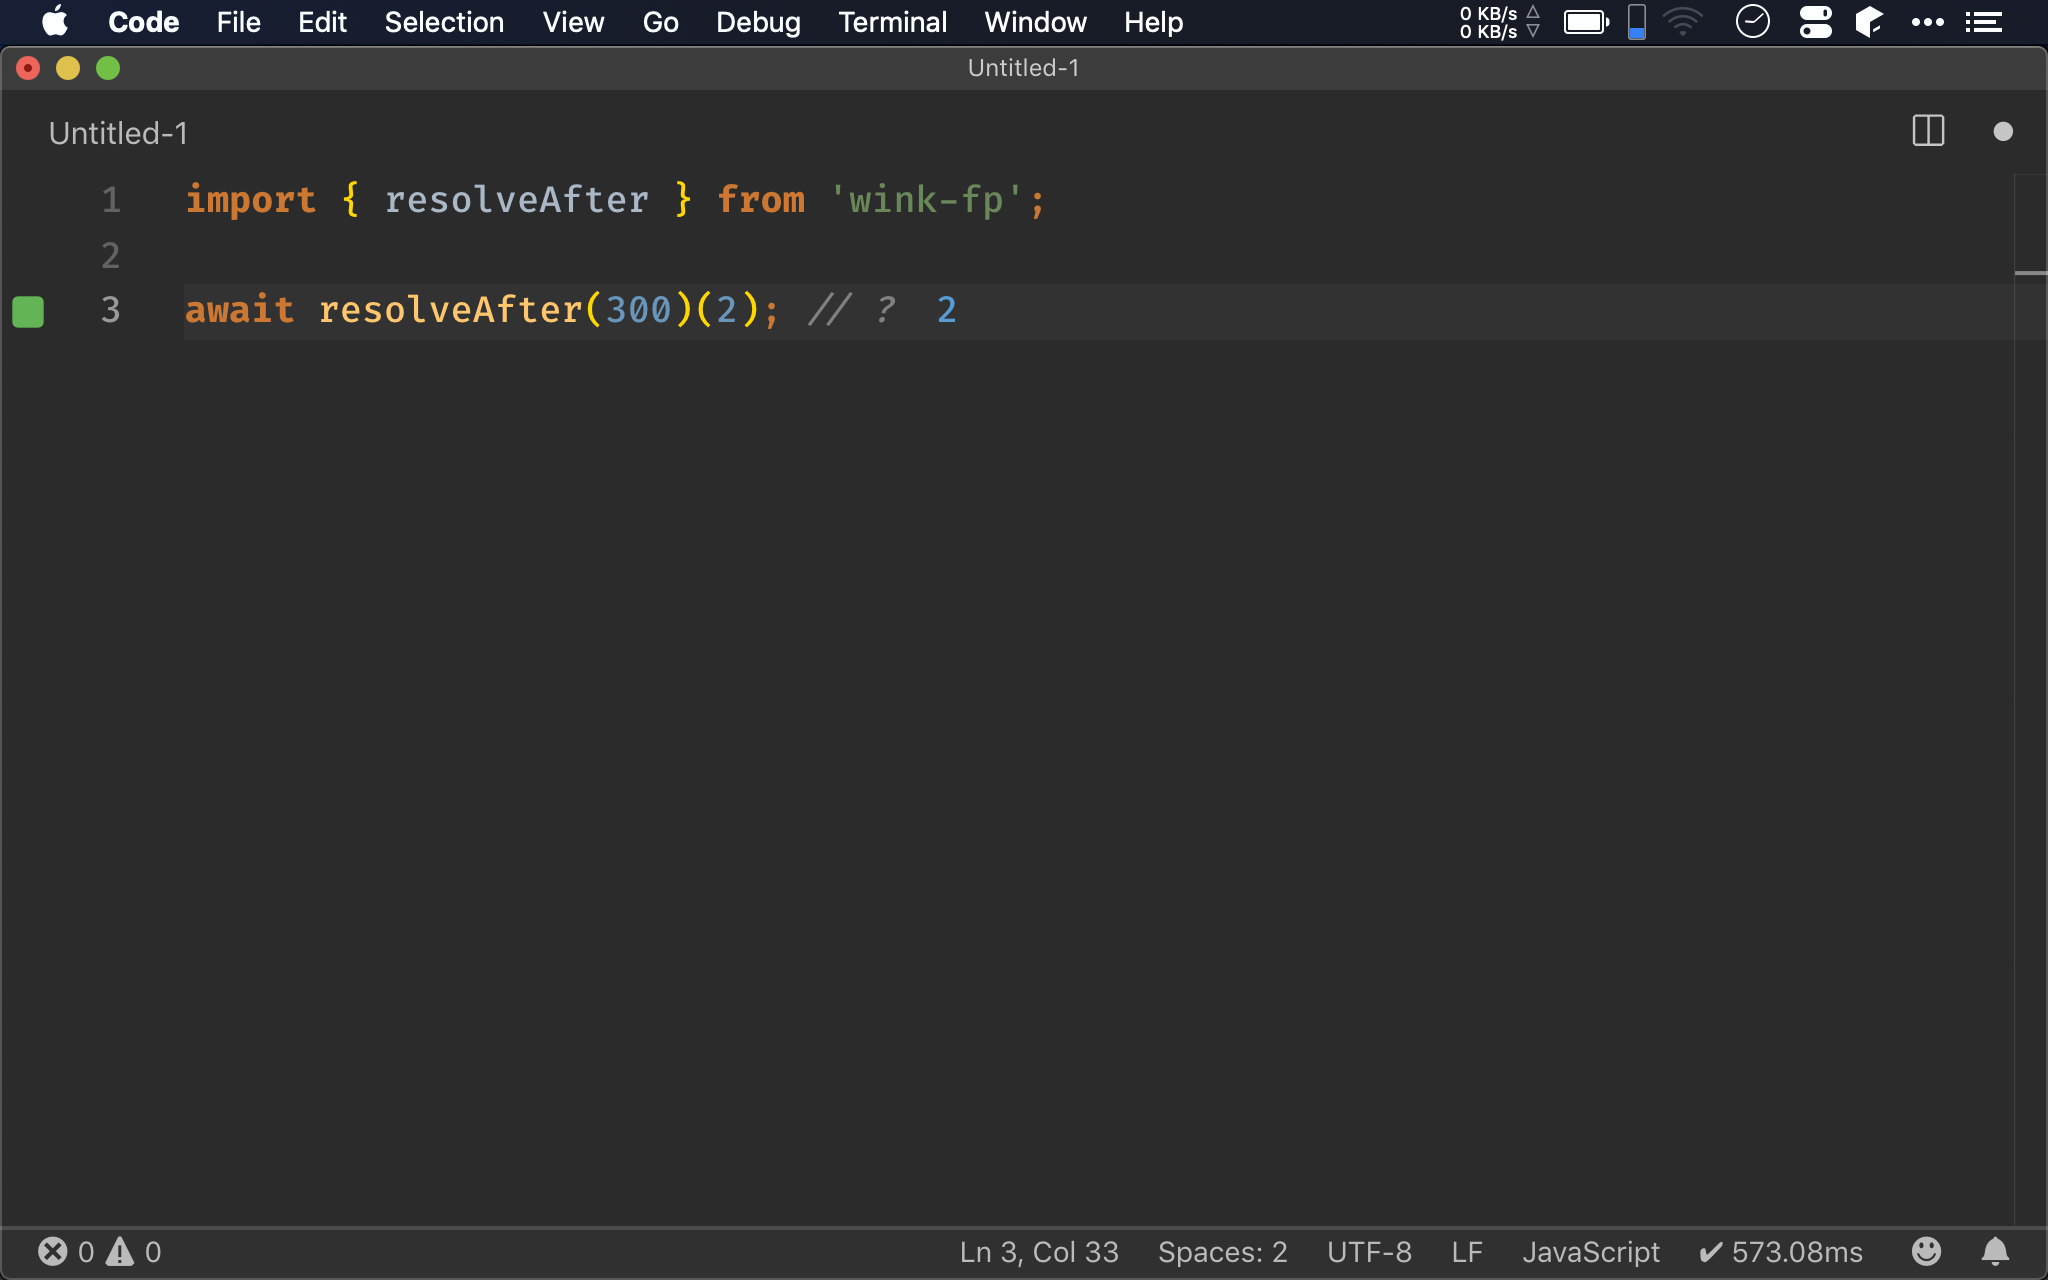Open the Terminal menu

tap(892, 22)
